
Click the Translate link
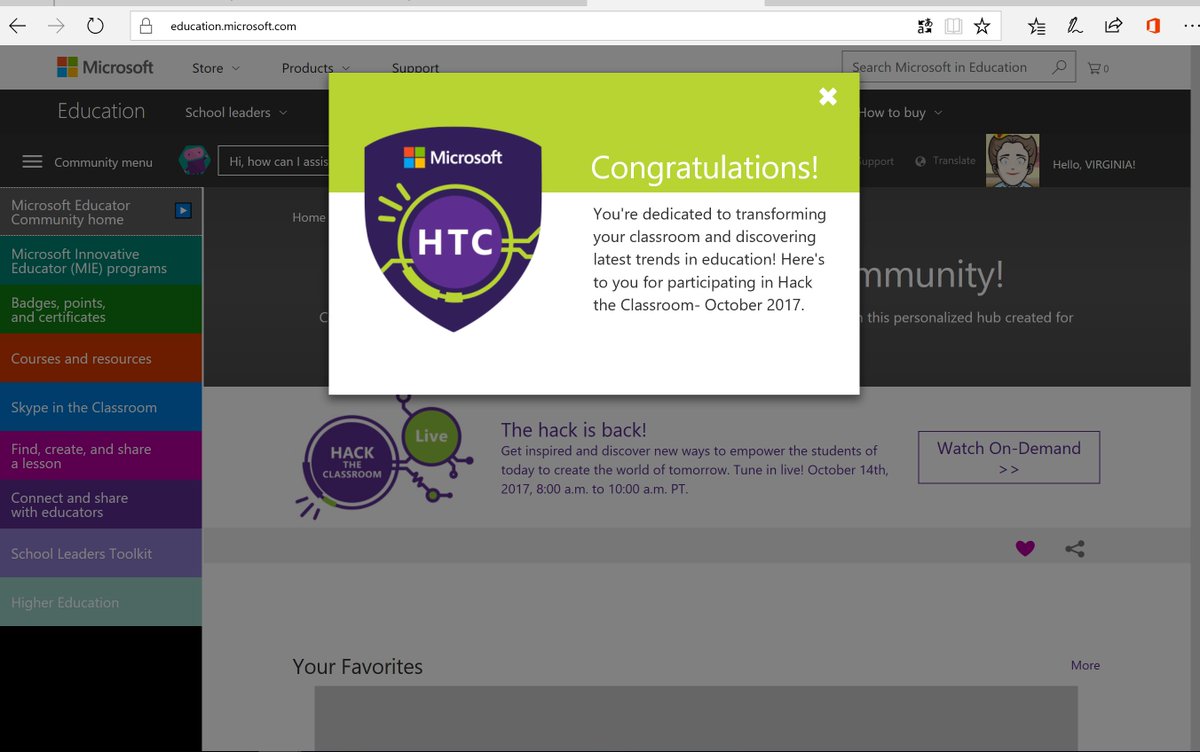tap(954, 160)
